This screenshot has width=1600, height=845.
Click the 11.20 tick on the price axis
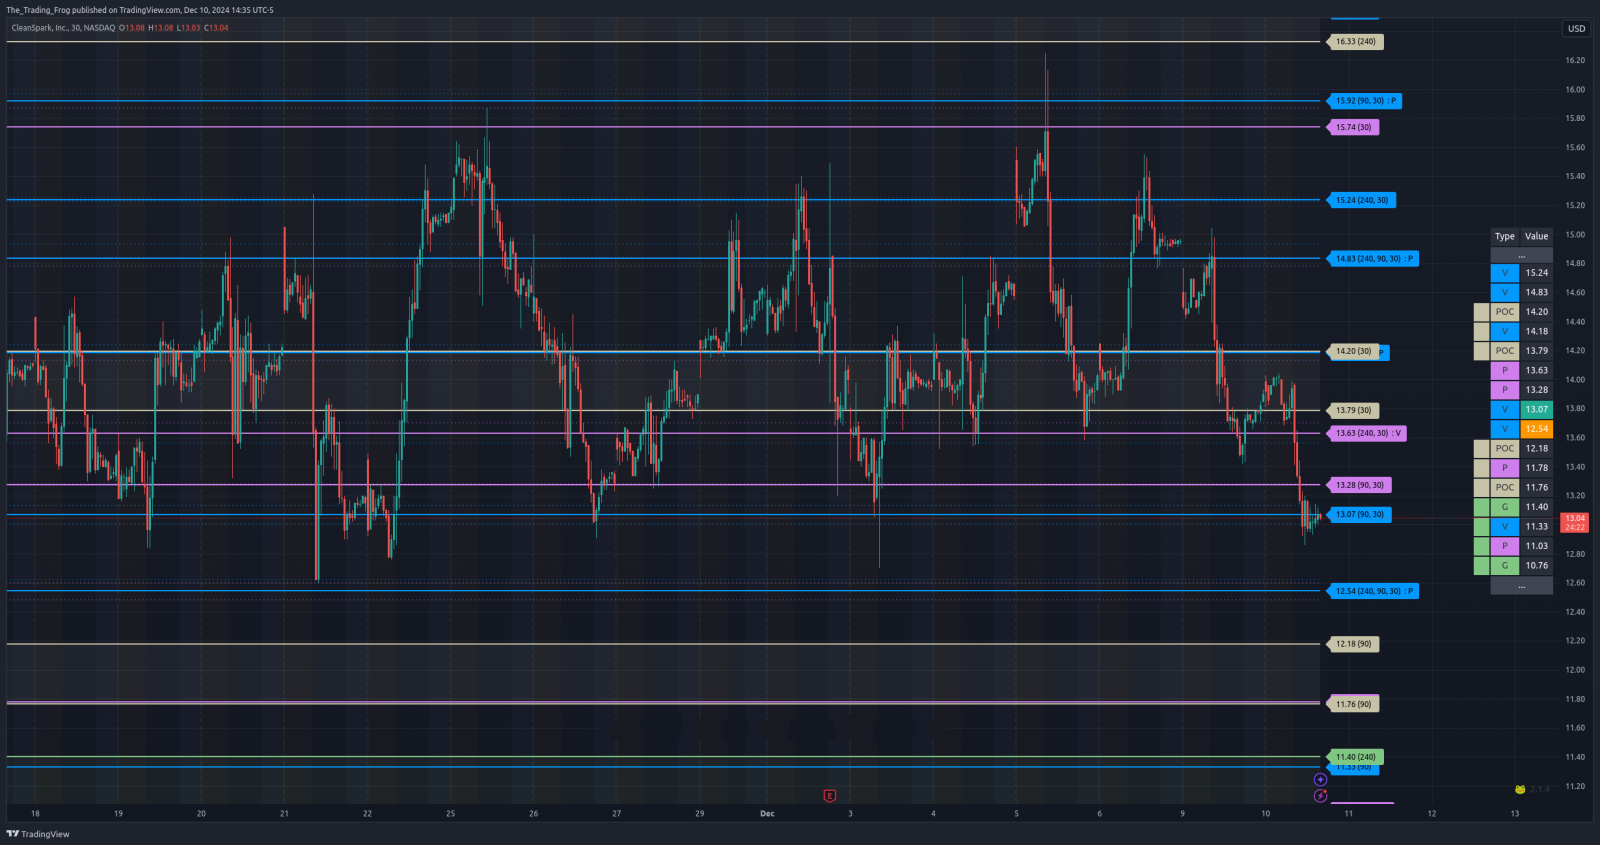click(1575, 786)
